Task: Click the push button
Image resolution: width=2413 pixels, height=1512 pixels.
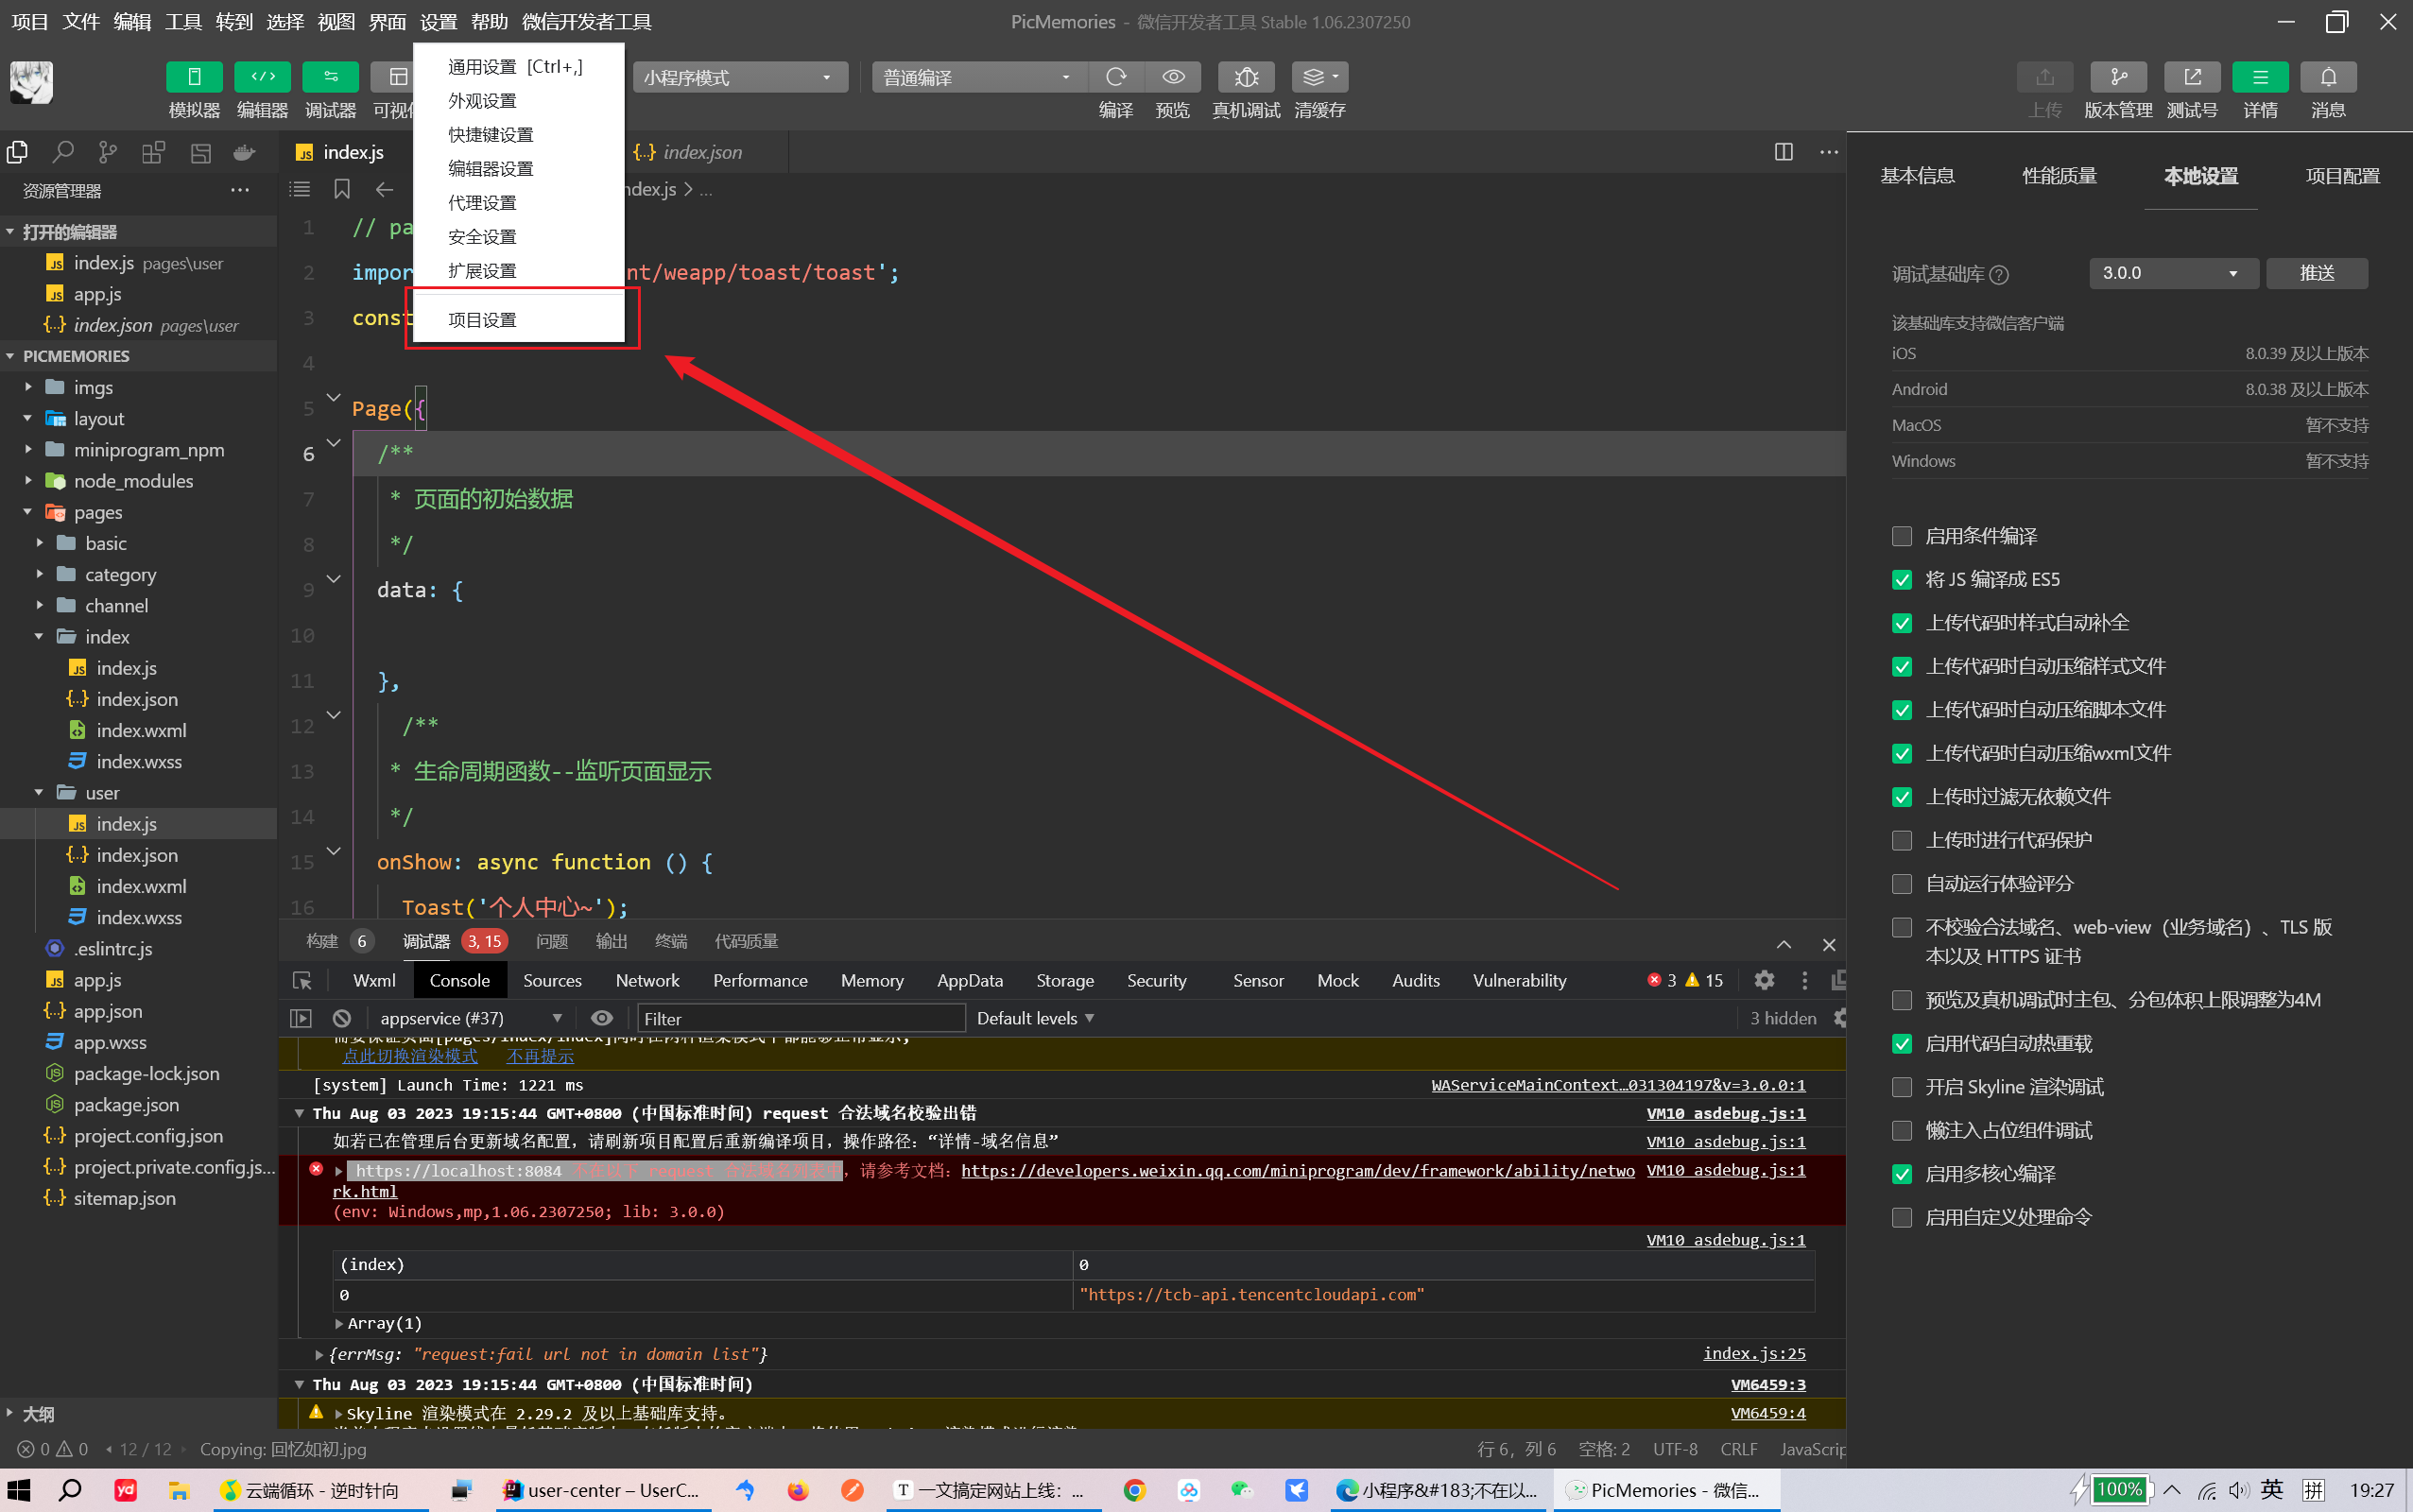Action: 2316,273
